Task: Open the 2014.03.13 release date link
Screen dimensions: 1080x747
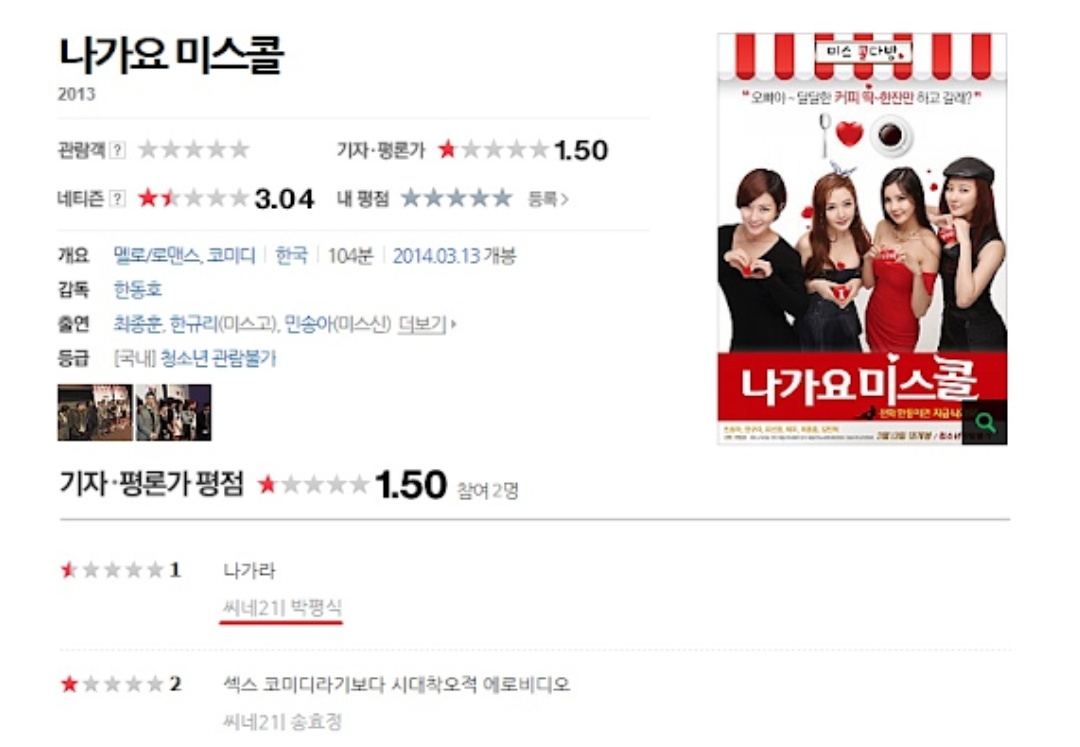Action: click(436, 255)
